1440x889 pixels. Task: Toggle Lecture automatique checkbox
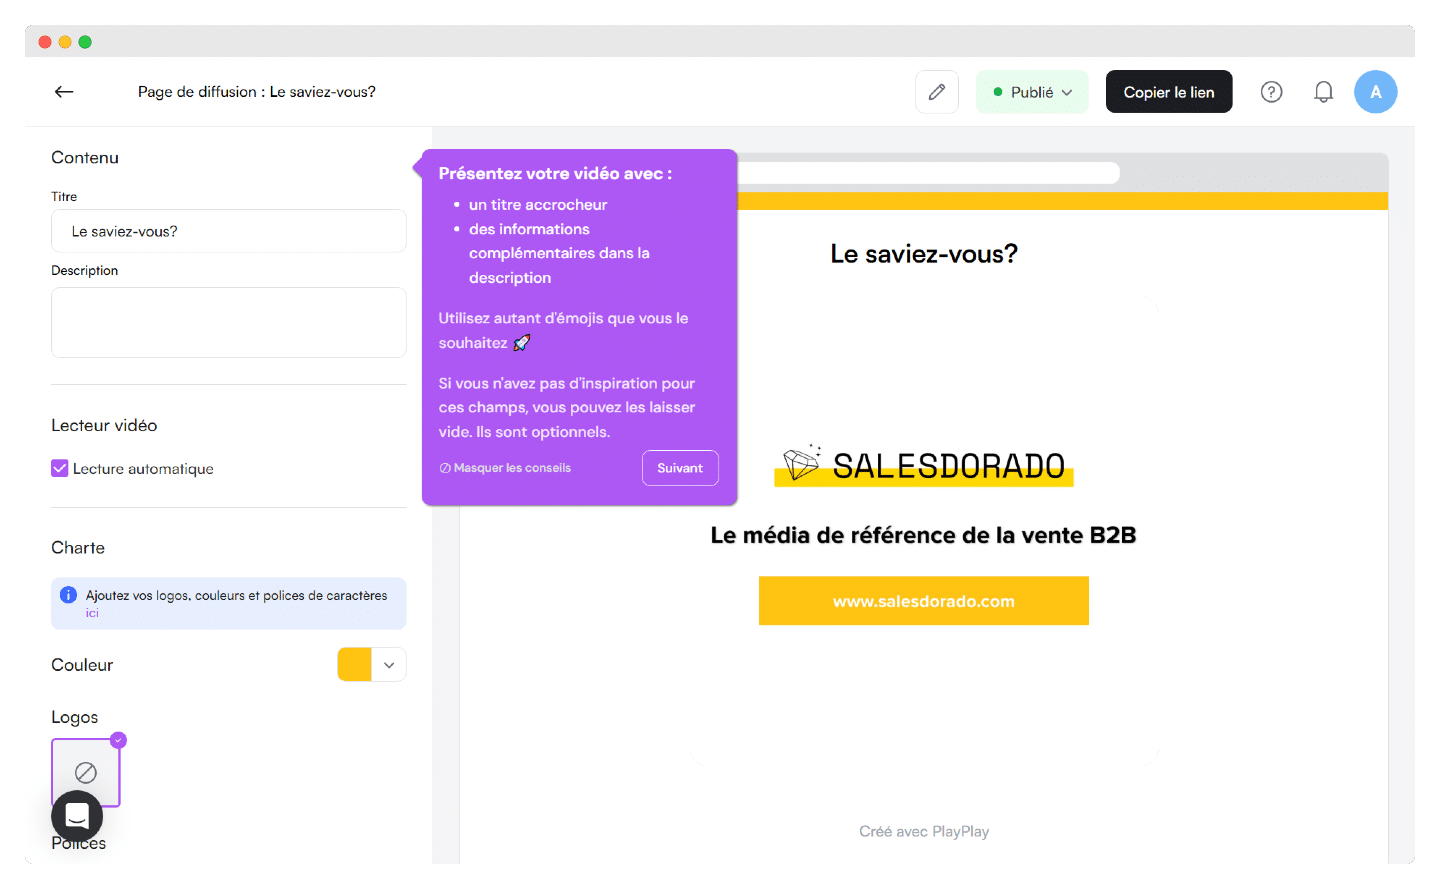[60, 468]
